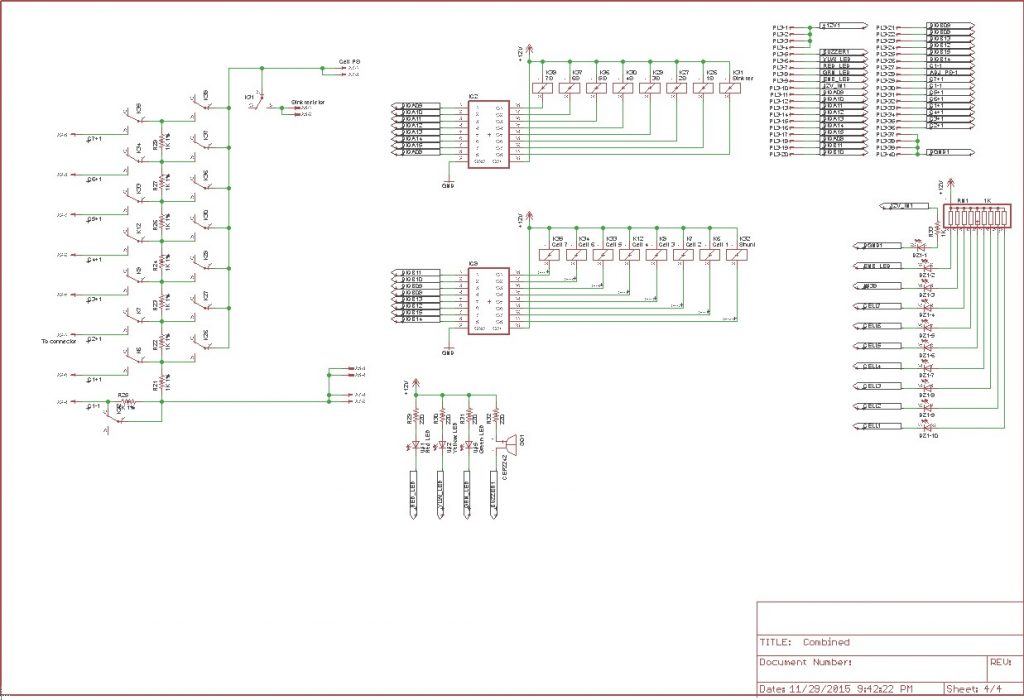
Task: Select the +12V supply symbol above IC2
Action: [530, 50]
